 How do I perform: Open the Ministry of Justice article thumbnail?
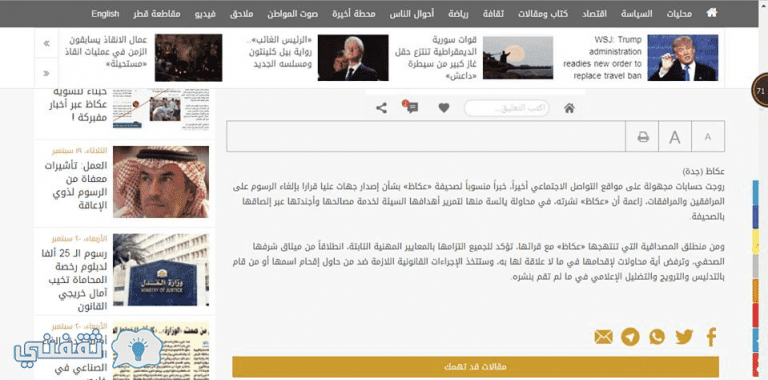pos(161,270)
